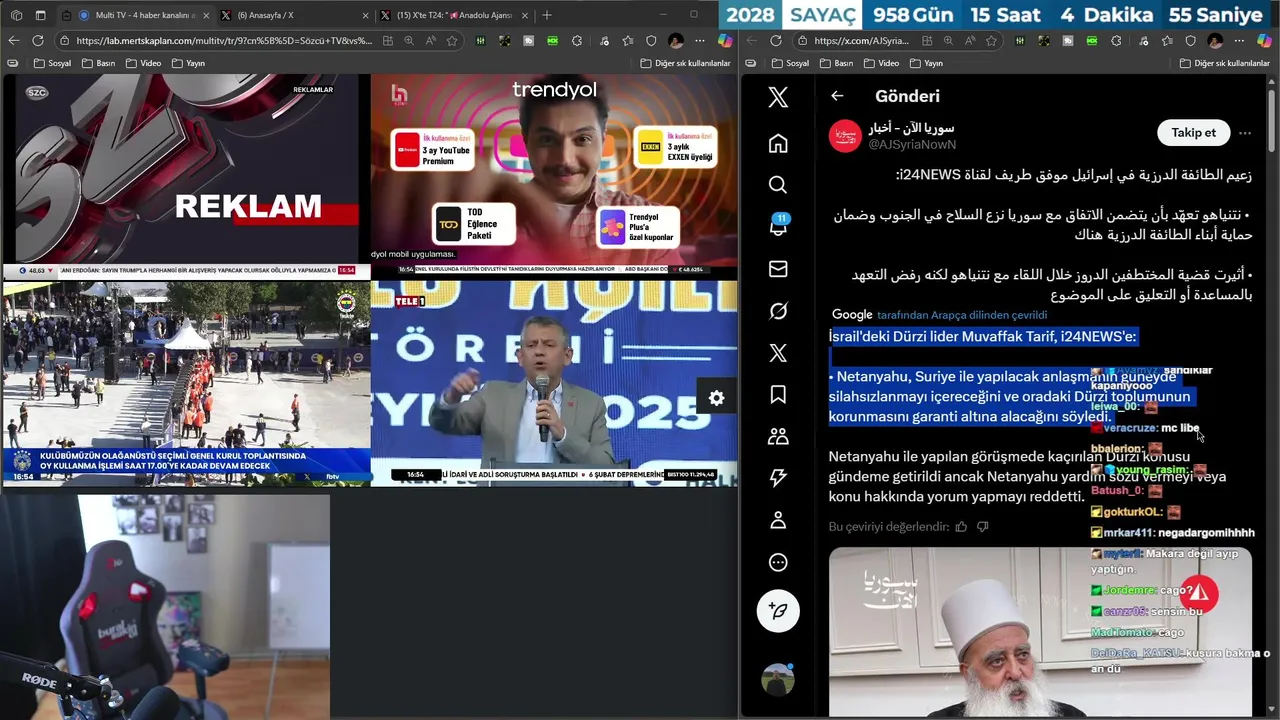This screenshot has width=1280, height=720.
Task: Open the left browser profile avatar
Action: [x=676, y=41]
